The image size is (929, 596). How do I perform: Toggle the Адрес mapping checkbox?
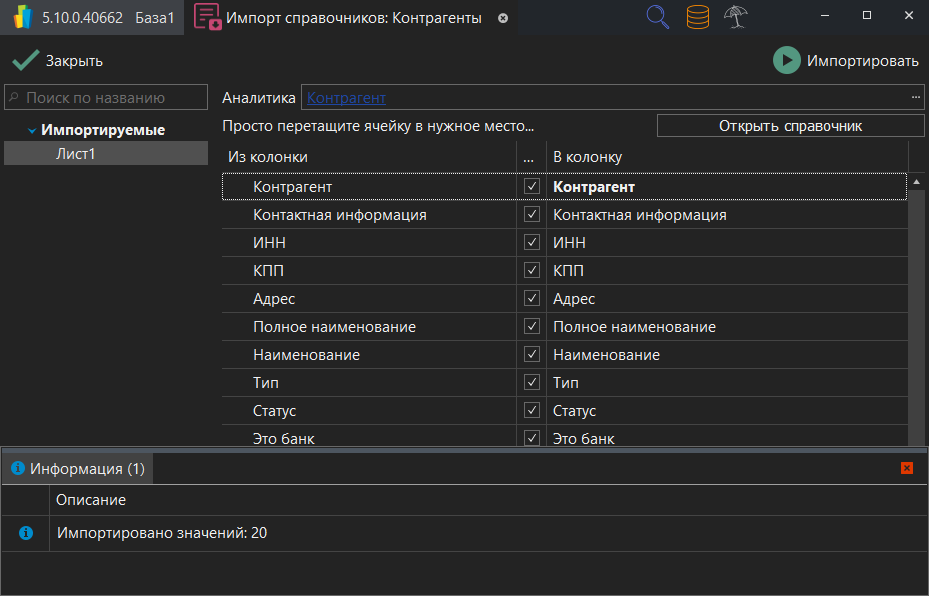532,299
